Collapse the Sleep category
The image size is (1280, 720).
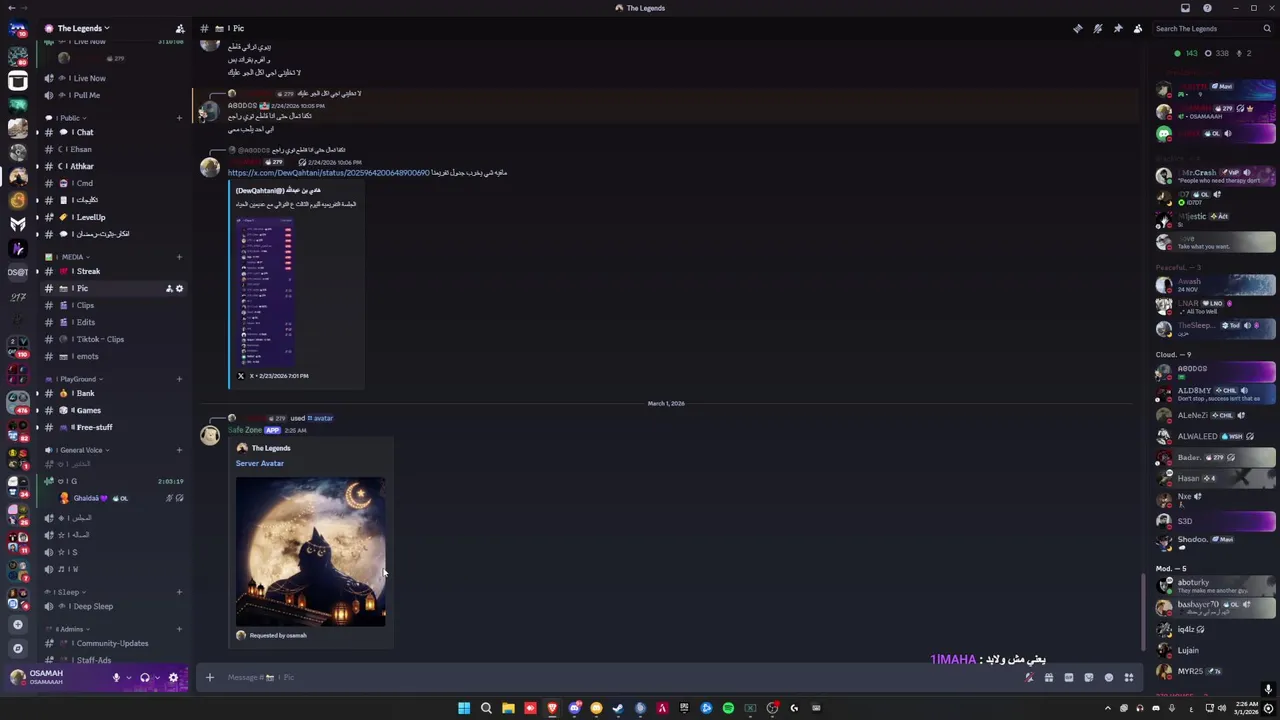[x=65, y=592]
